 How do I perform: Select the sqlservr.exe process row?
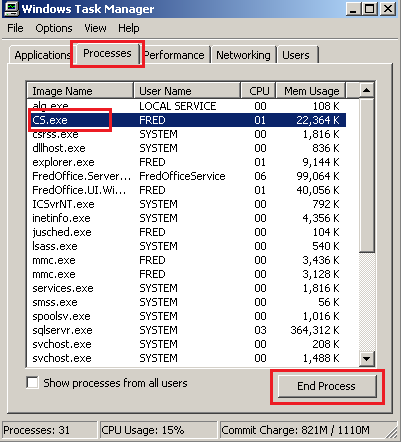coord(186,330)
